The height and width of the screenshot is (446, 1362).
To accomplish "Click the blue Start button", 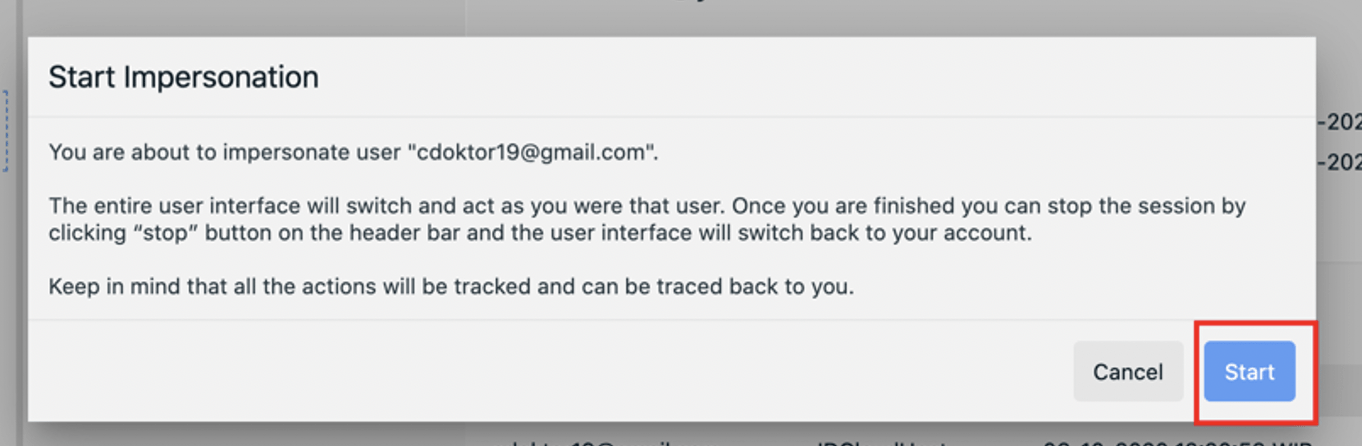I will pos(1249,372).
